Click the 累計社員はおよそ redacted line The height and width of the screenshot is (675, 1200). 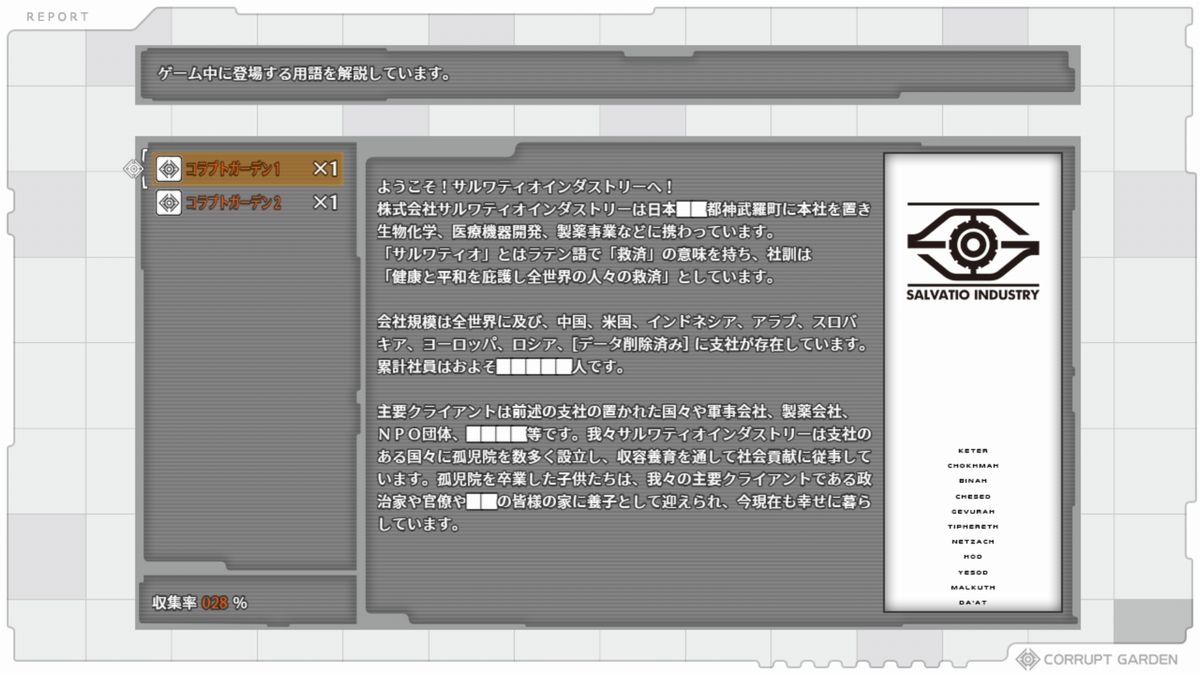click(502, 367)
